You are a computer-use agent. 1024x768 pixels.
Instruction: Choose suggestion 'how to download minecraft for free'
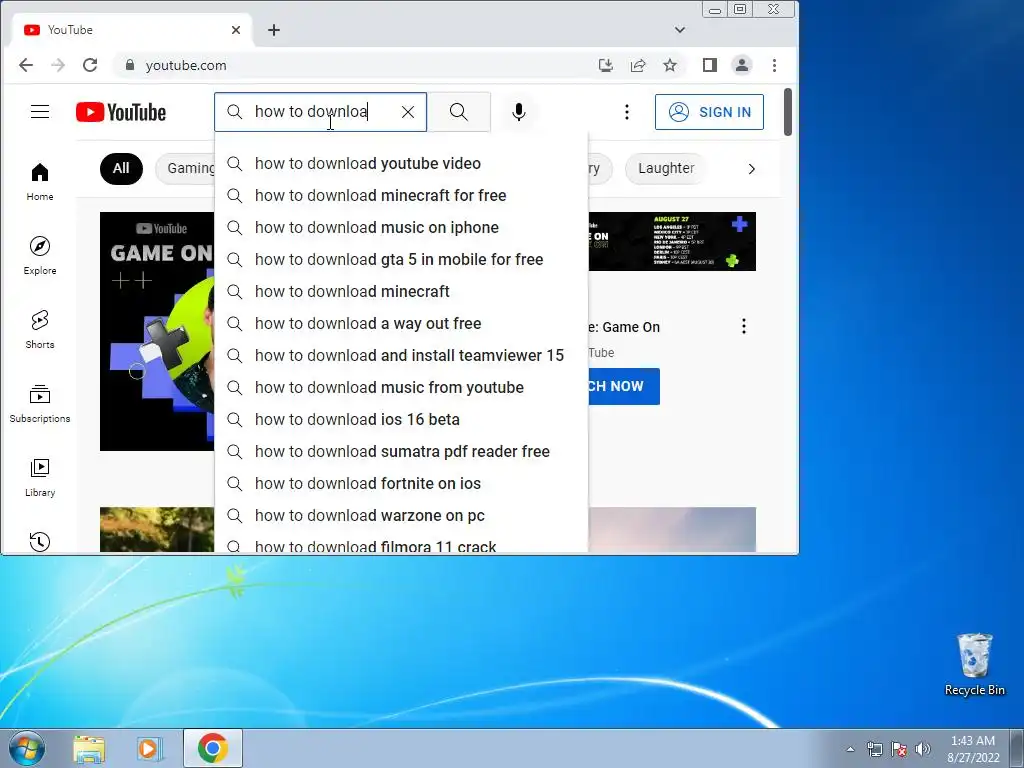pos(401,195)
